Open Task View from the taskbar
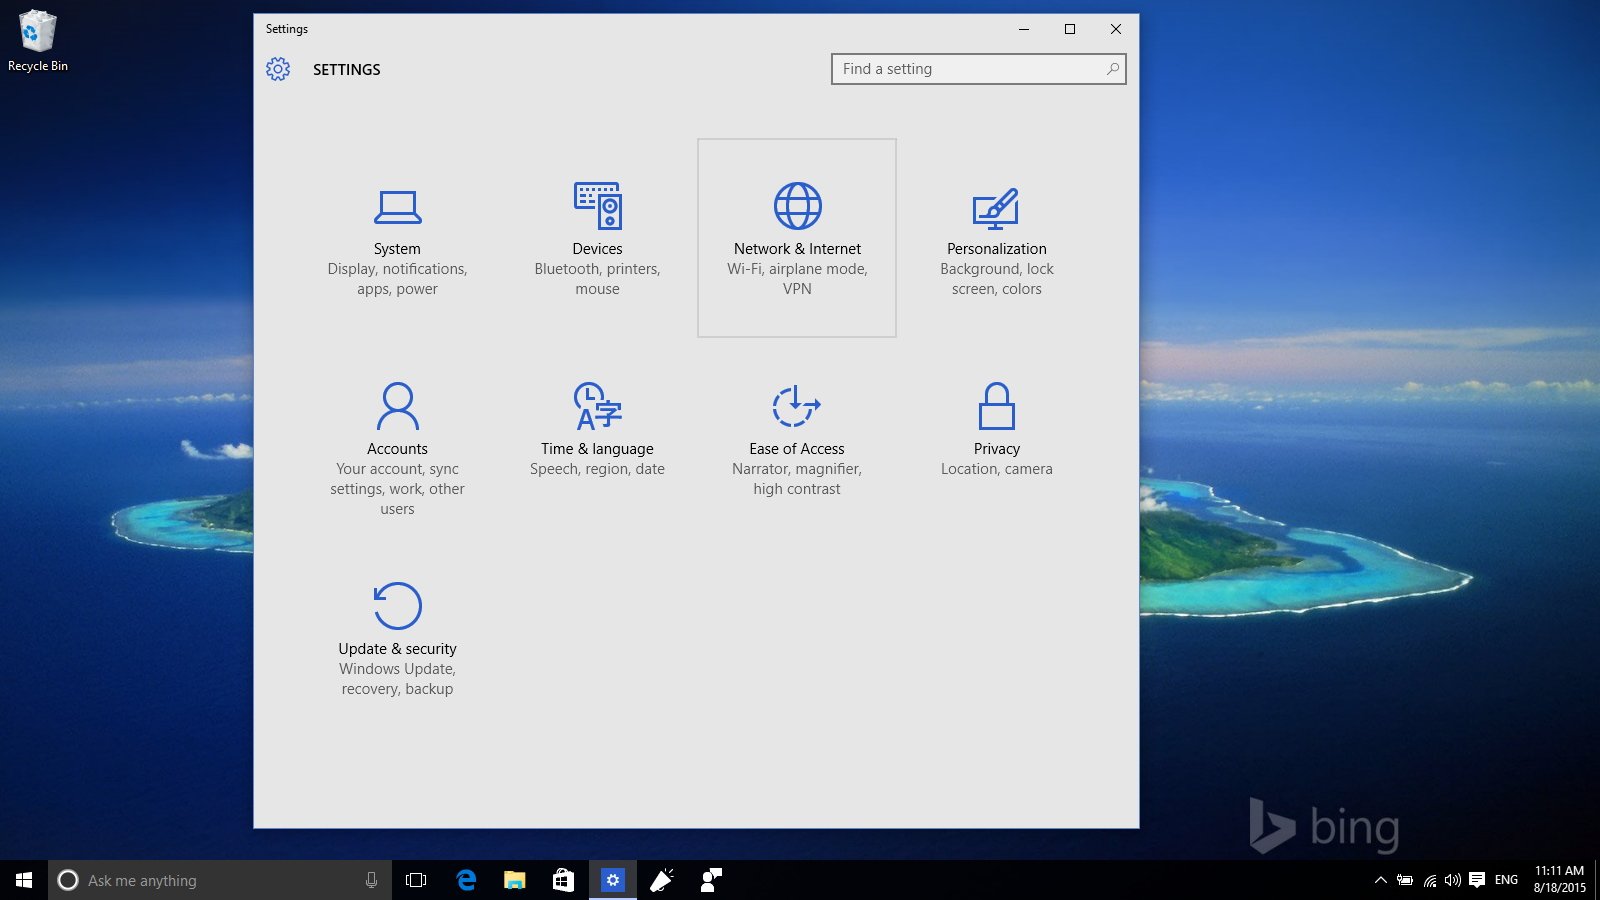Screen dimensions: 1600x900 (416, 880)
